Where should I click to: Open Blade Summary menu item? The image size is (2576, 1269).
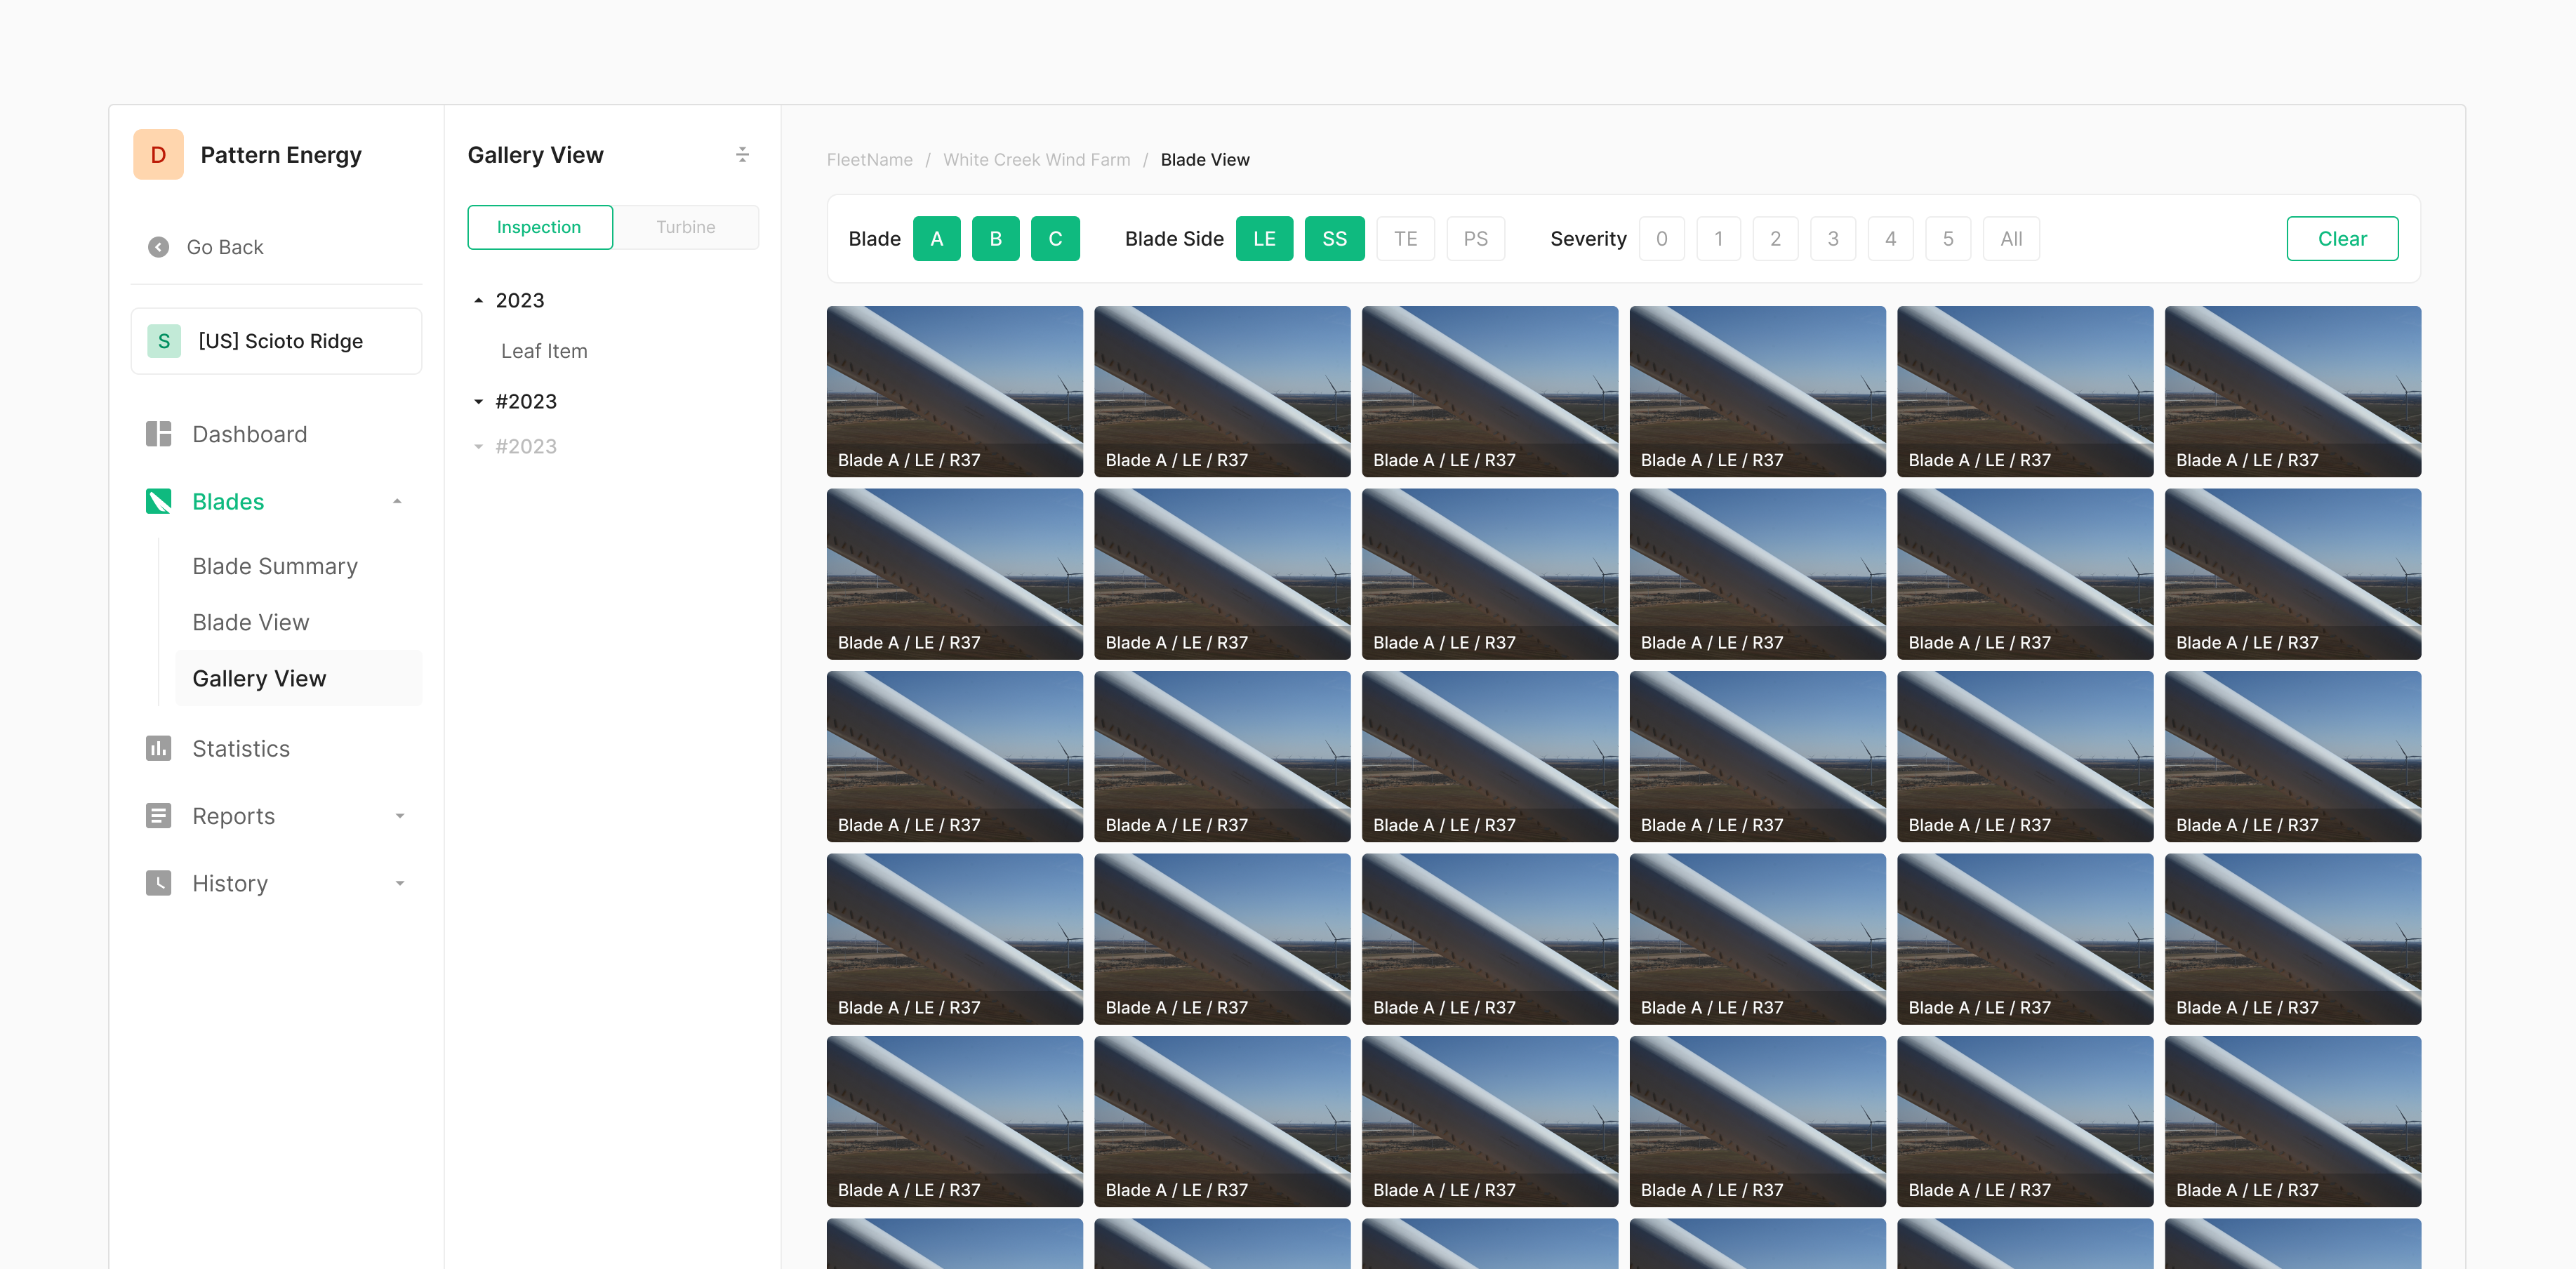pos(275,566)
